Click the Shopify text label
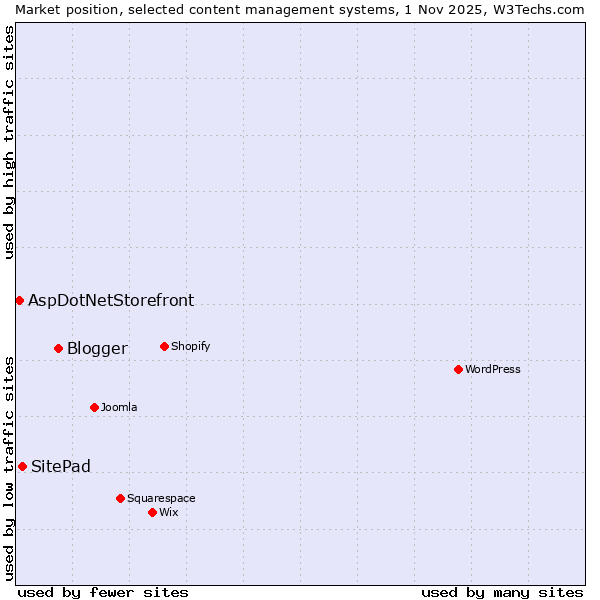Screen dimensions: 600x600 [x=190, y=346]
